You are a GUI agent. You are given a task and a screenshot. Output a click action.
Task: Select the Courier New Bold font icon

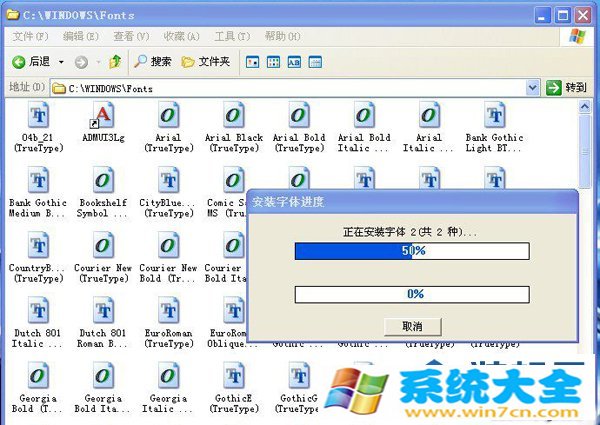(x=168, y=245)
